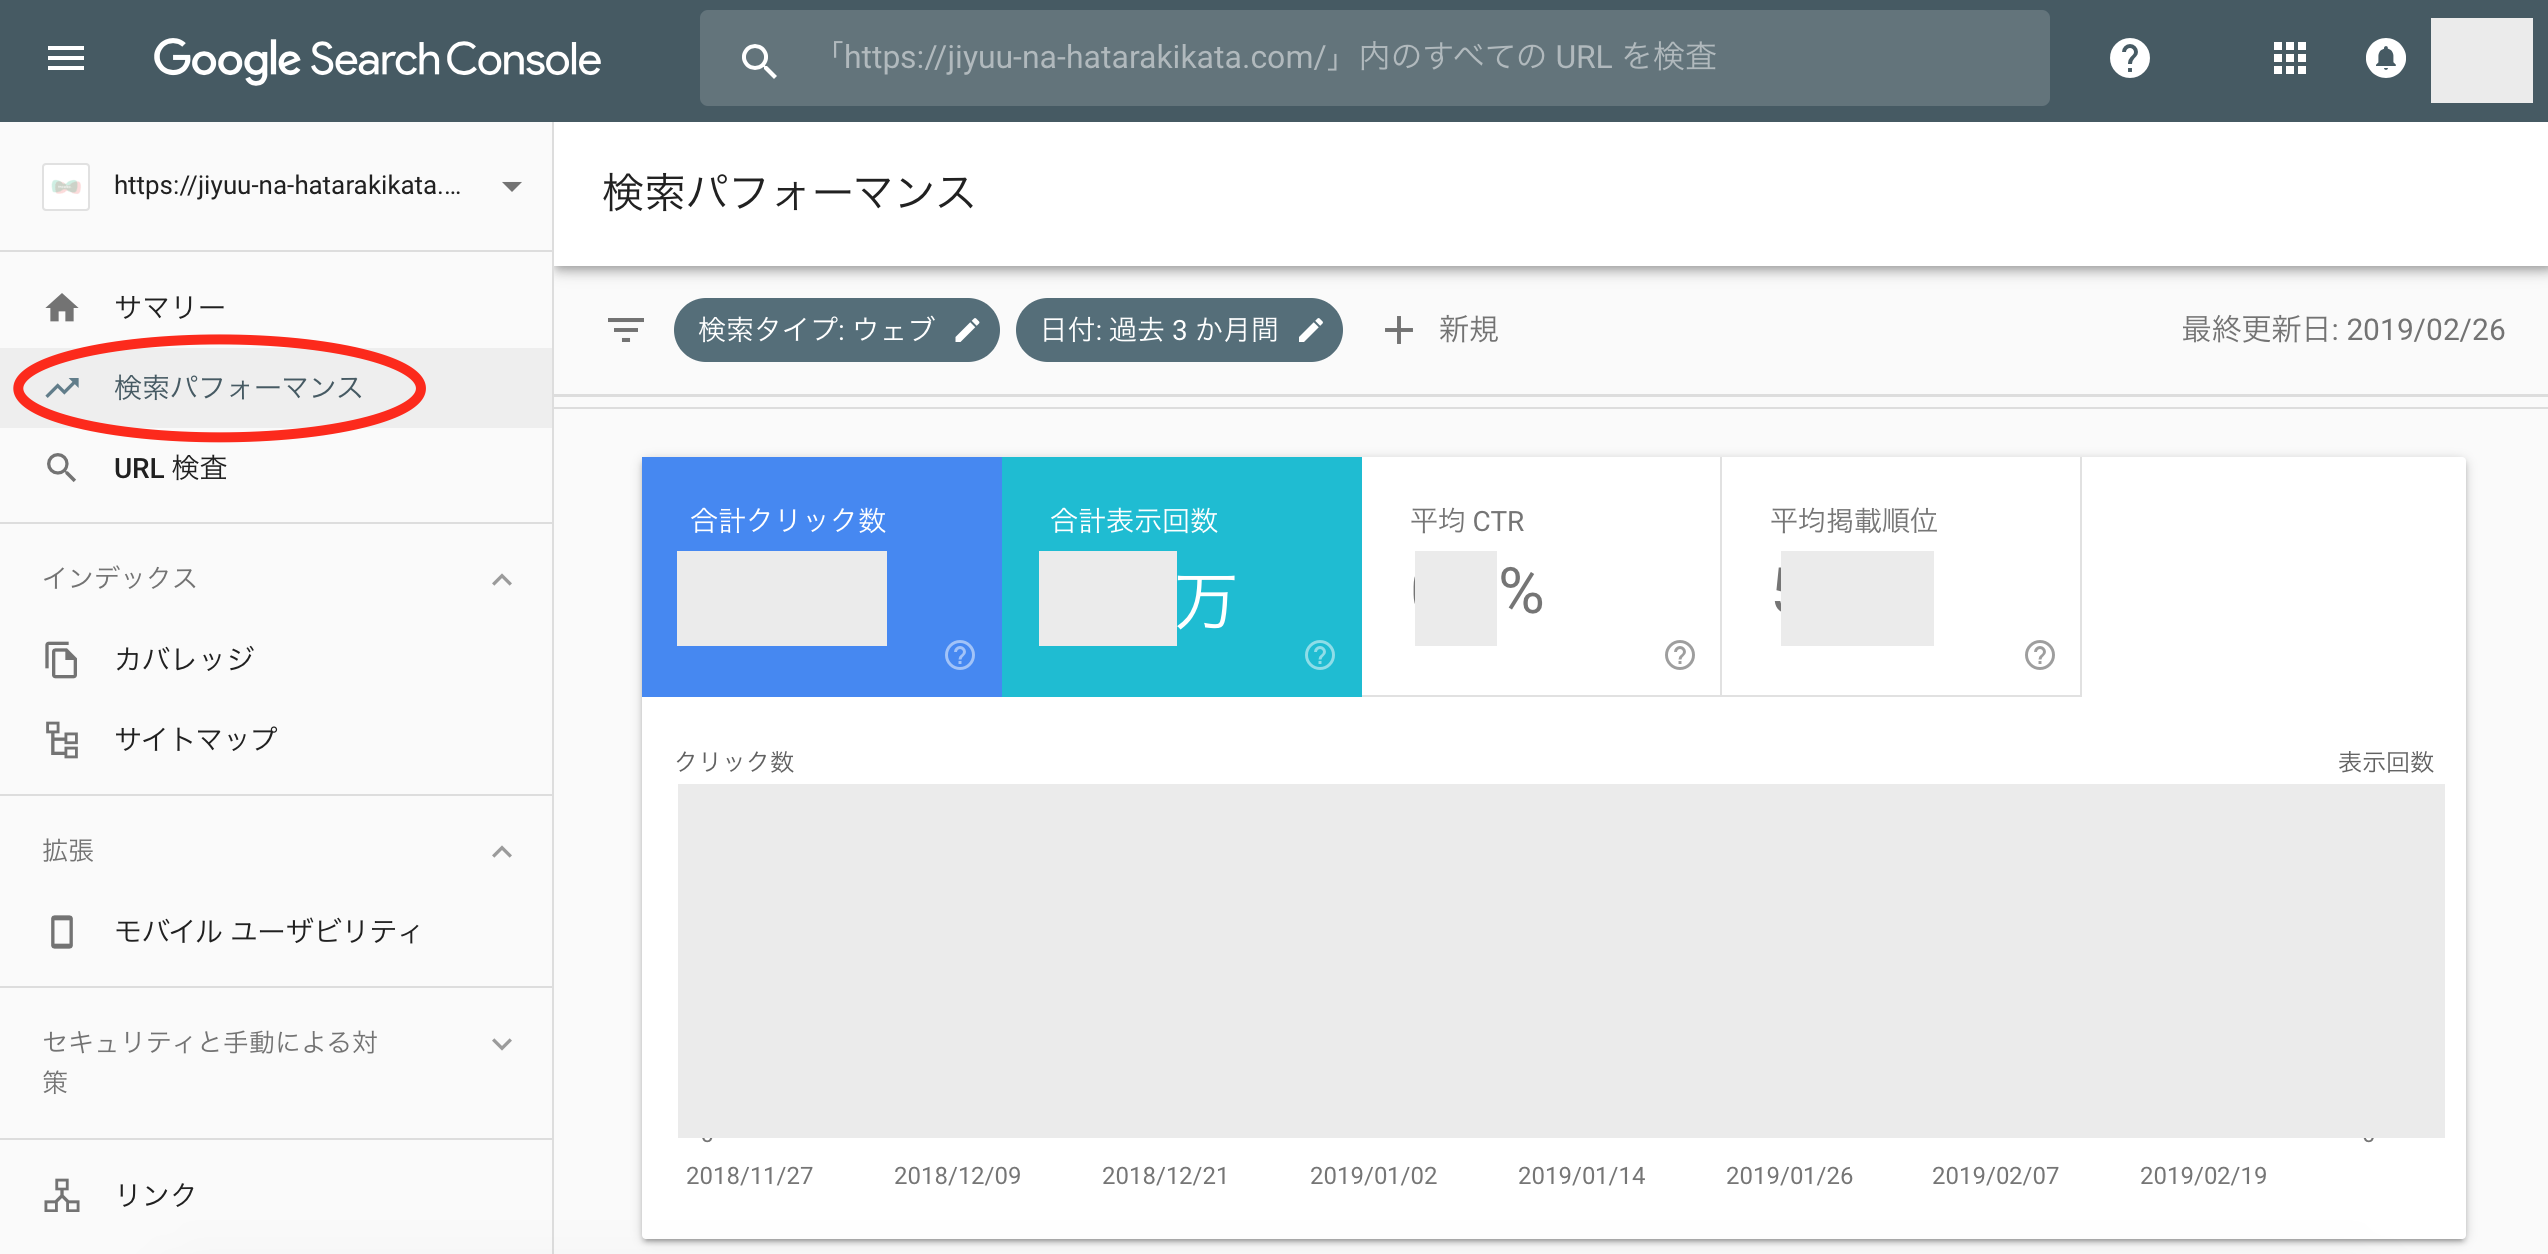Toggle the 合計表示回数 metric card
The width and height of the screenshot is (2548, 1254).
point(1182,577)
